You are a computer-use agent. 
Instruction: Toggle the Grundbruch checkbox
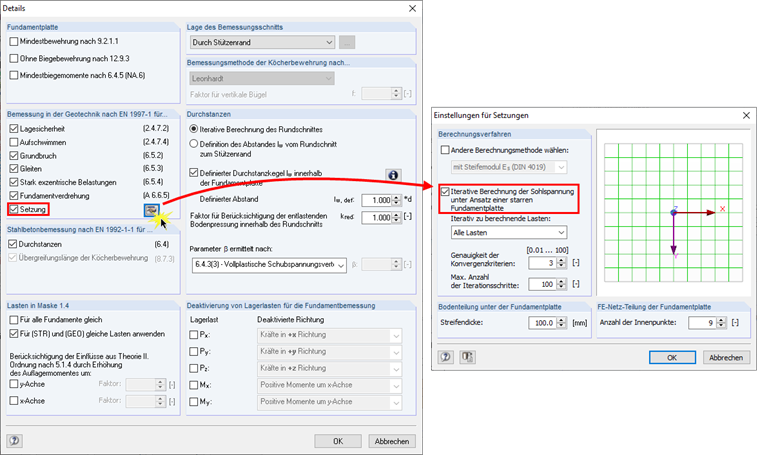[x=14, y=156]
